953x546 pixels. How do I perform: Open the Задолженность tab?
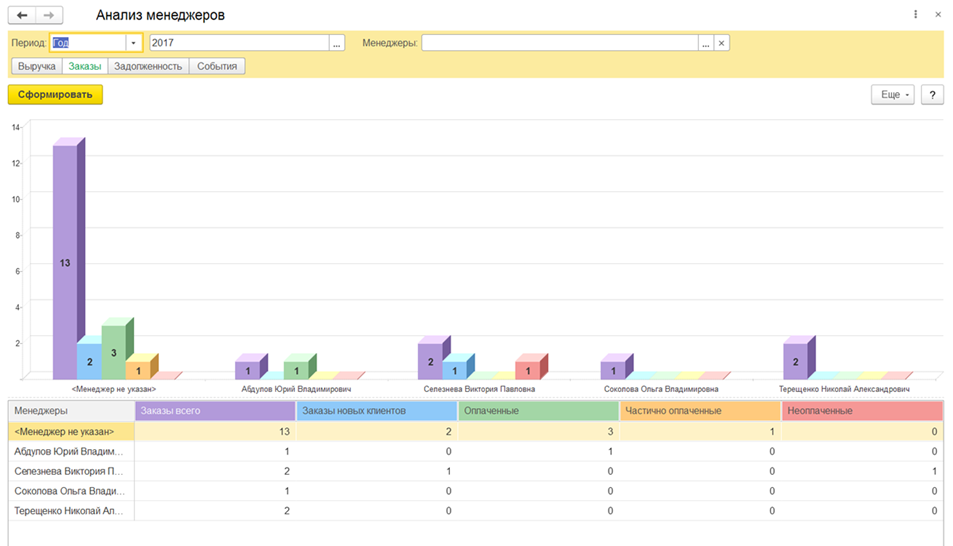pos(148,66)
